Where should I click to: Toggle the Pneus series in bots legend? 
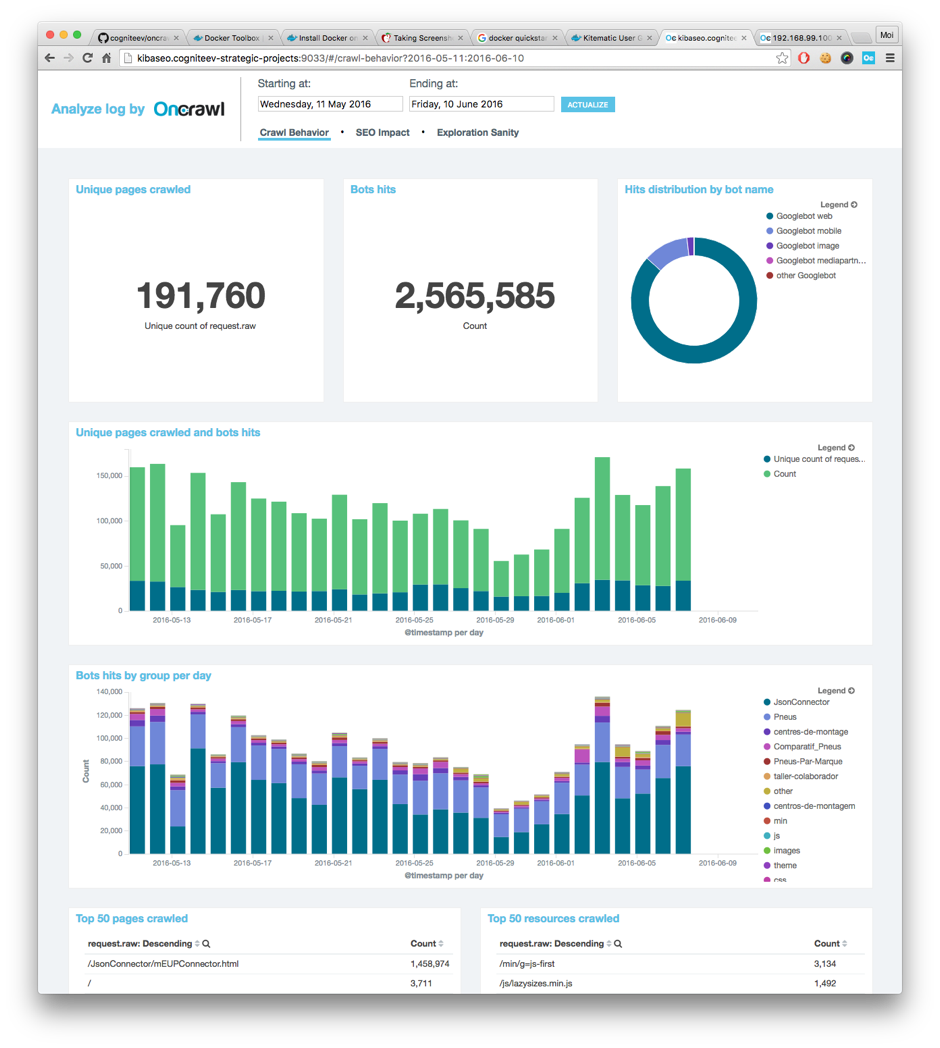click(x=786, y=717)
